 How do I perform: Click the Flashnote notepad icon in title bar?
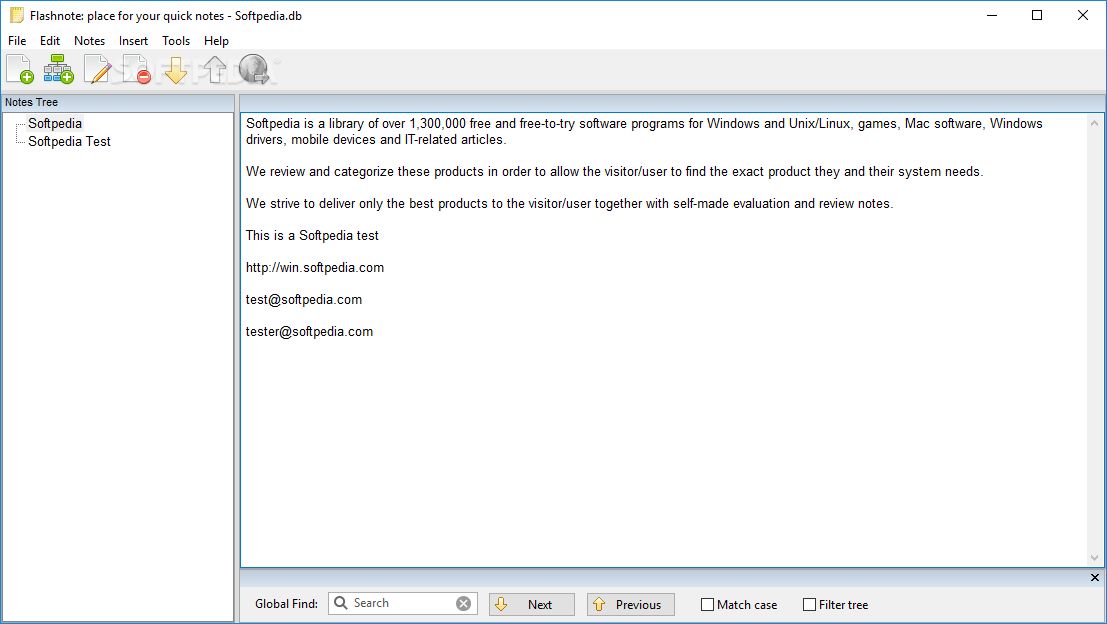[x=16, y=16]
